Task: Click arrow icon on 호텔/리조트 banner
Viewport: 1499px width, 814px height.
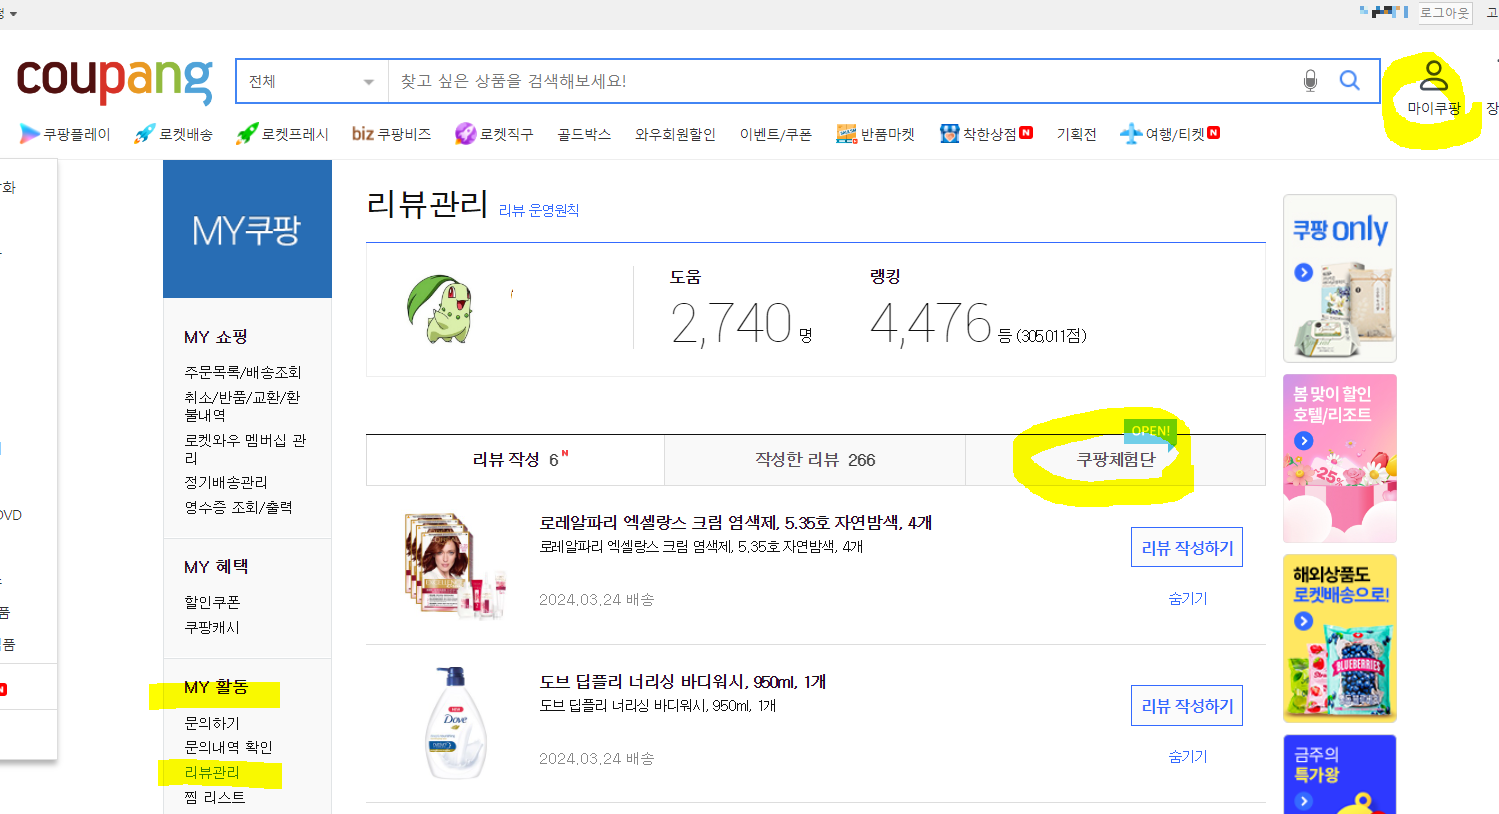Action: click(x=1303, y=441)
